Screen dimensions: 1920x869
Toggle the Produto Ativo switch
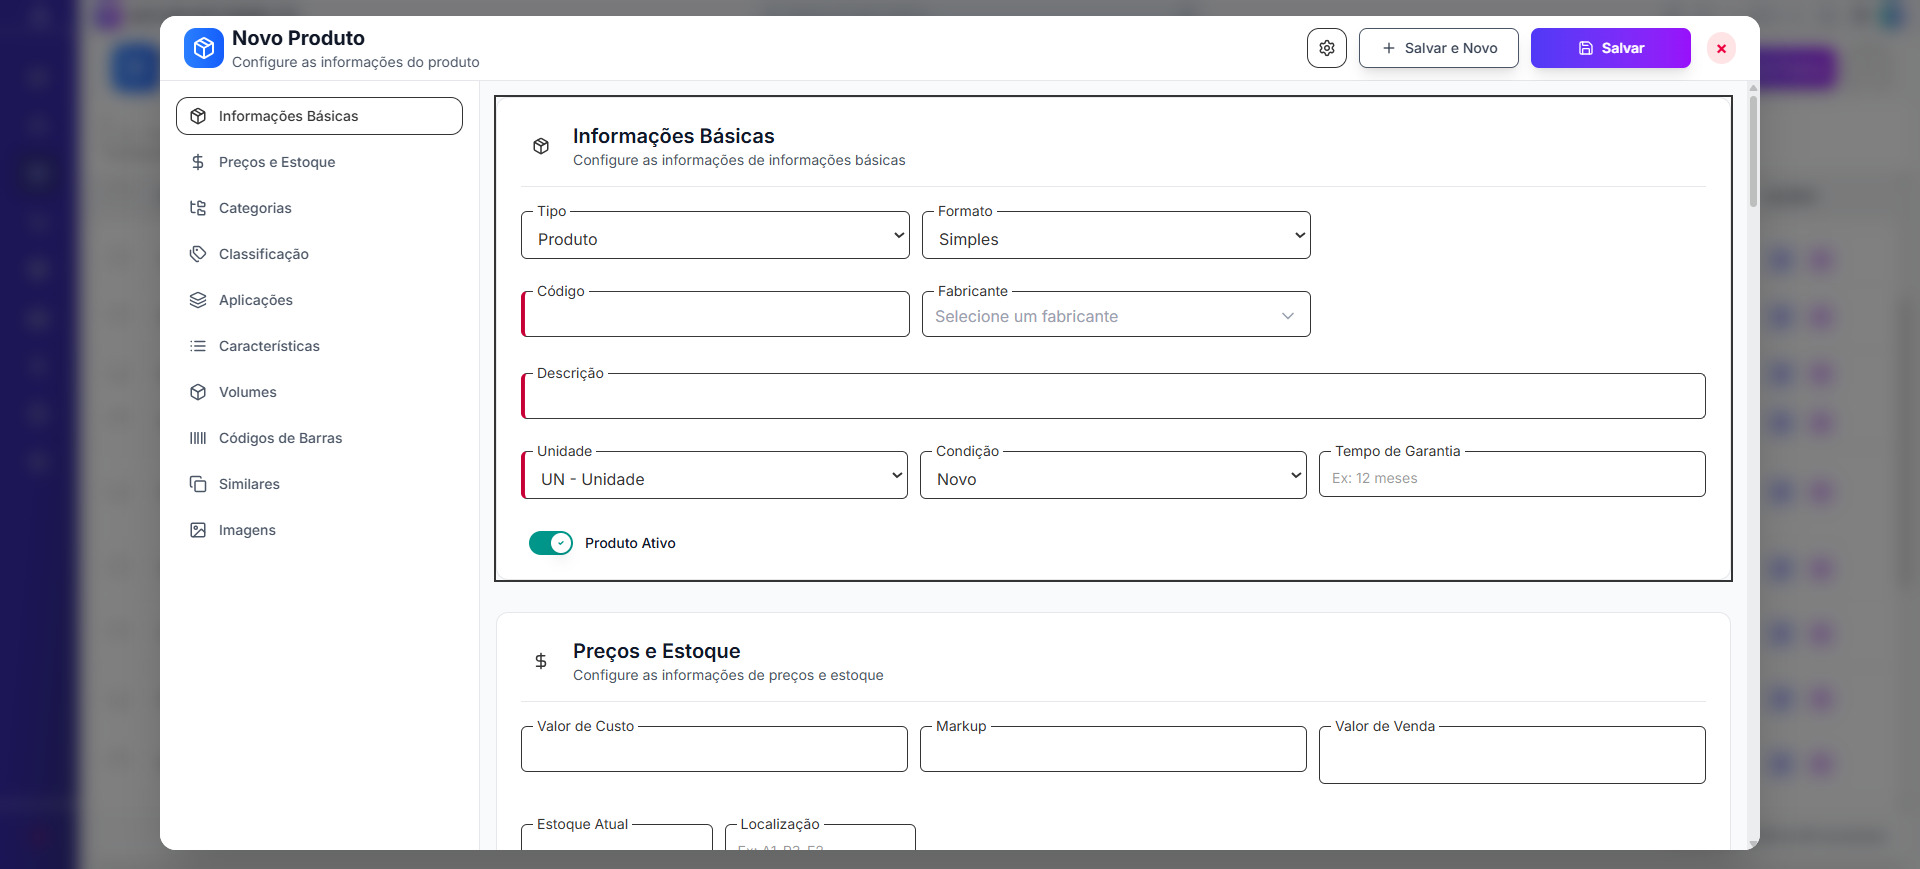click(551, 543)
